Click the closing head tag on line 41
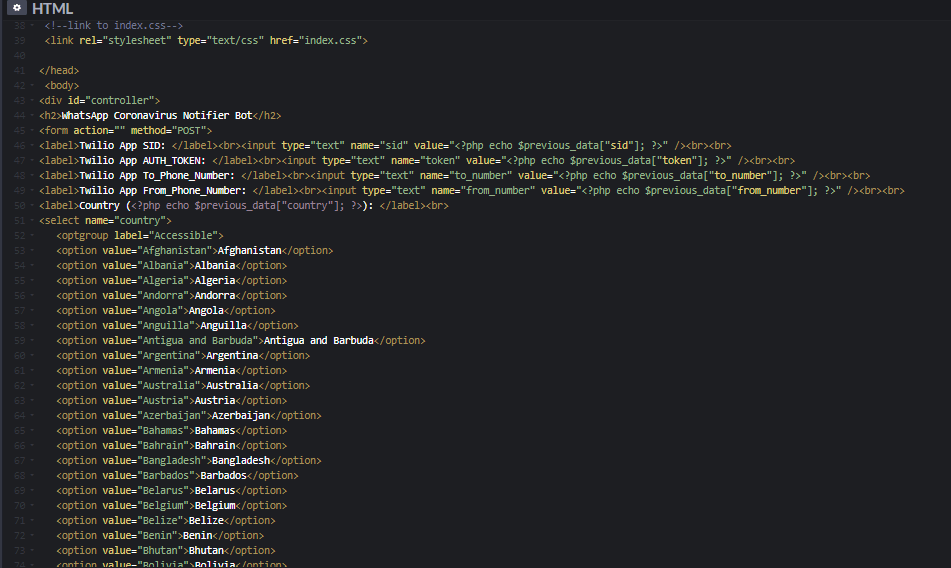The height and width of the screenshot is (568, 951). [58, 71]
